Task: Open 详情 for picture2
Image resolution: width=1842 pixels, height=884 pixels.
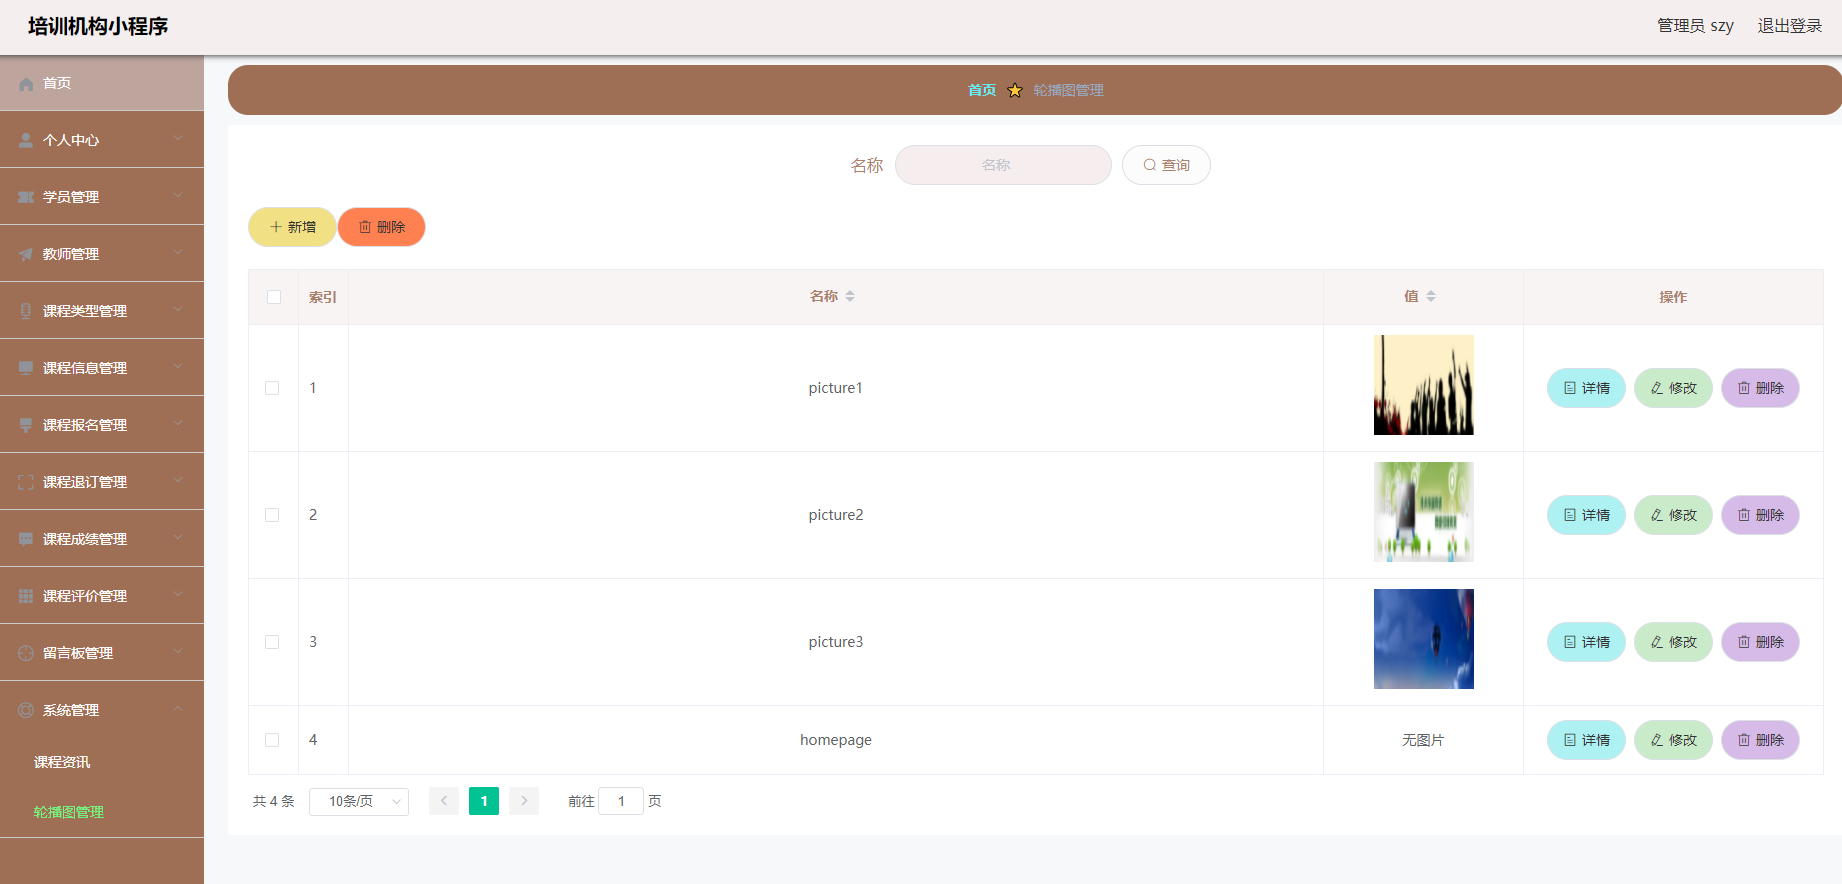Action: coord(1586,515)
